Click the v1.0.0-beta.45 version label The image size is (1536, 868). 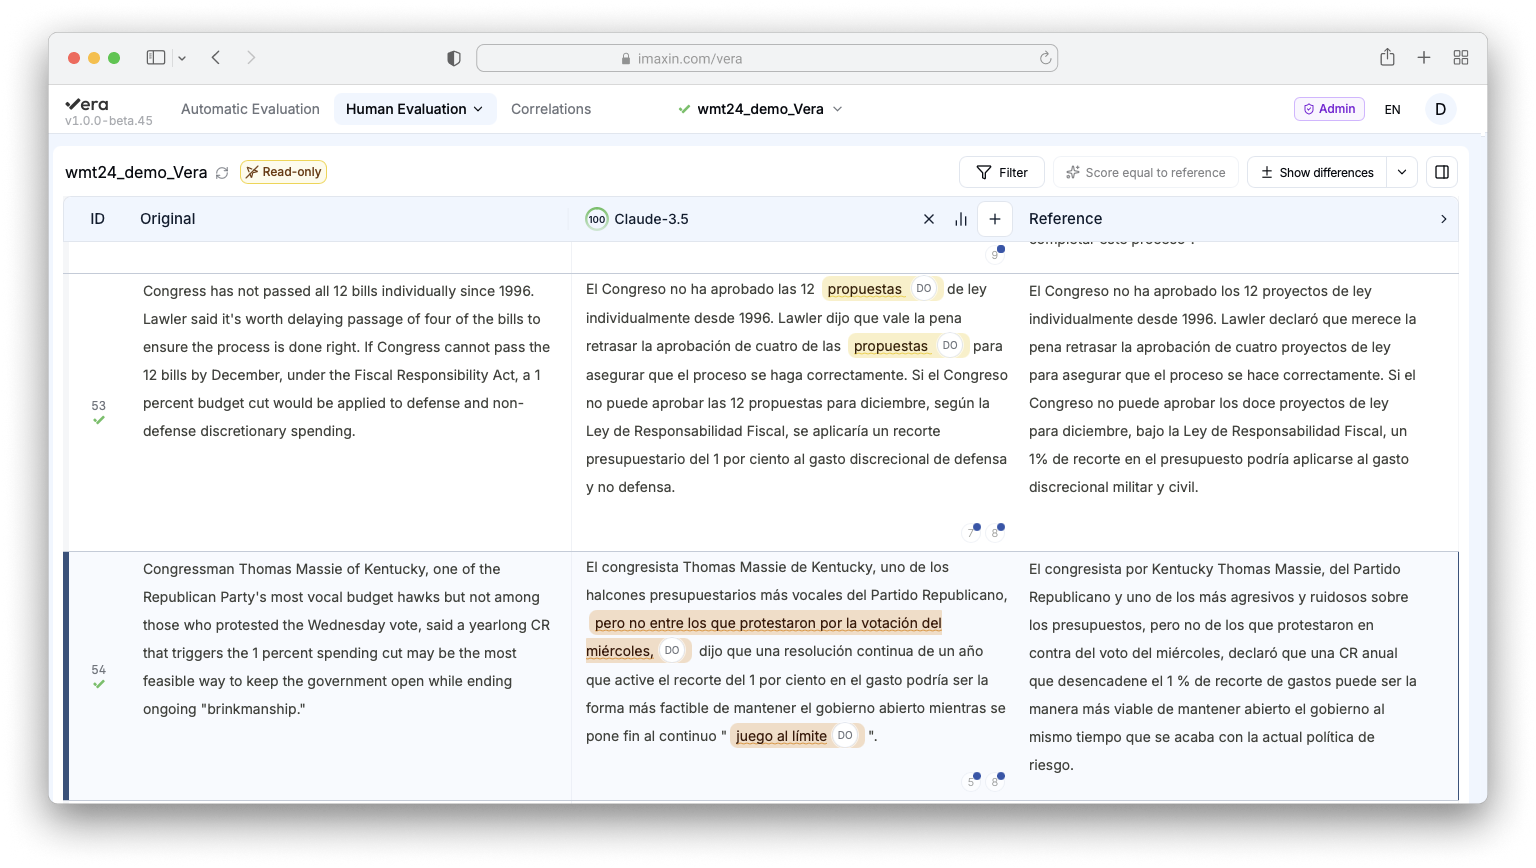click(x=109, y=121)
